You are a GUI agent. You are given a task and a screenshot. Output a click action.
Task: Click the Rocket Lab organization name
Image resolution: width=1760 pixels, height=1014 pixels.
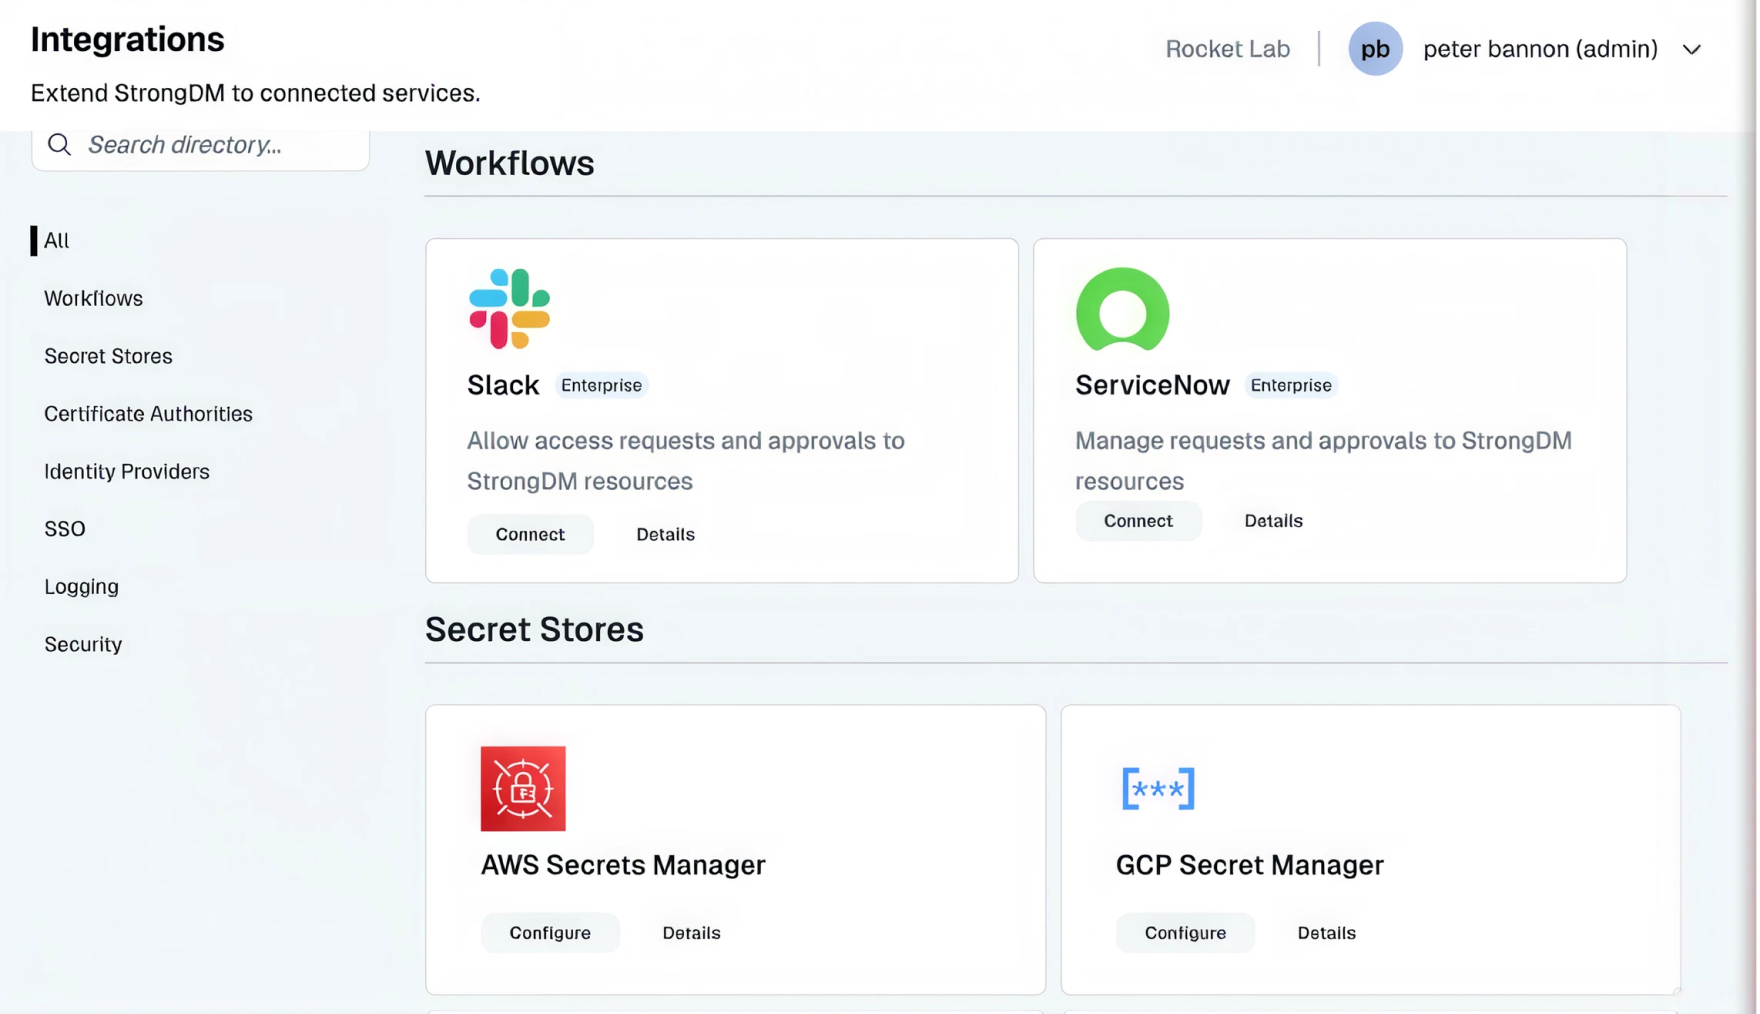[x=1227, y=48]
